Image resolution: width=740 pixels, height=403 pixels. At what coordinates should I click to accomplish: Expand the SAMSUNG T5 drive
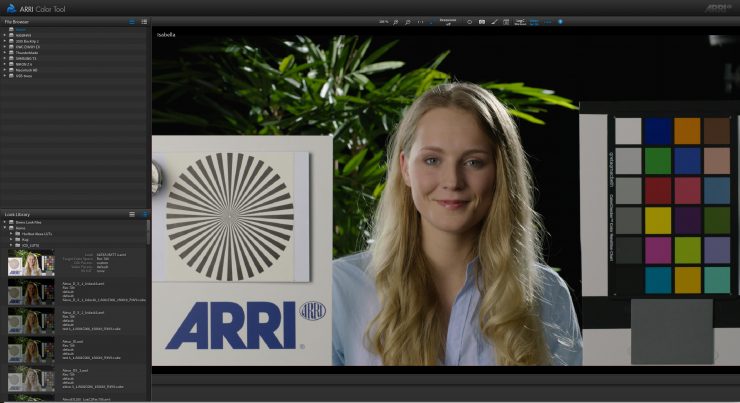click(x=5, y=58)
